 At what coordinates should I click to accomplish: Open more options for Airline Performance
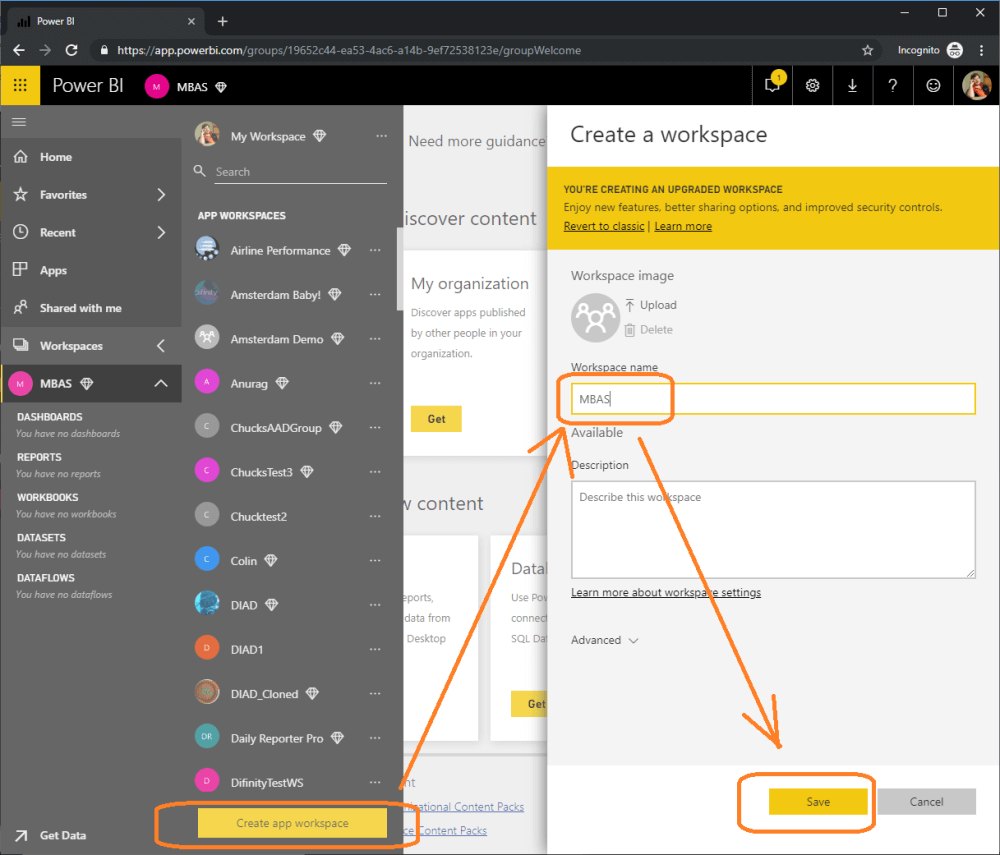pos(376,250)
